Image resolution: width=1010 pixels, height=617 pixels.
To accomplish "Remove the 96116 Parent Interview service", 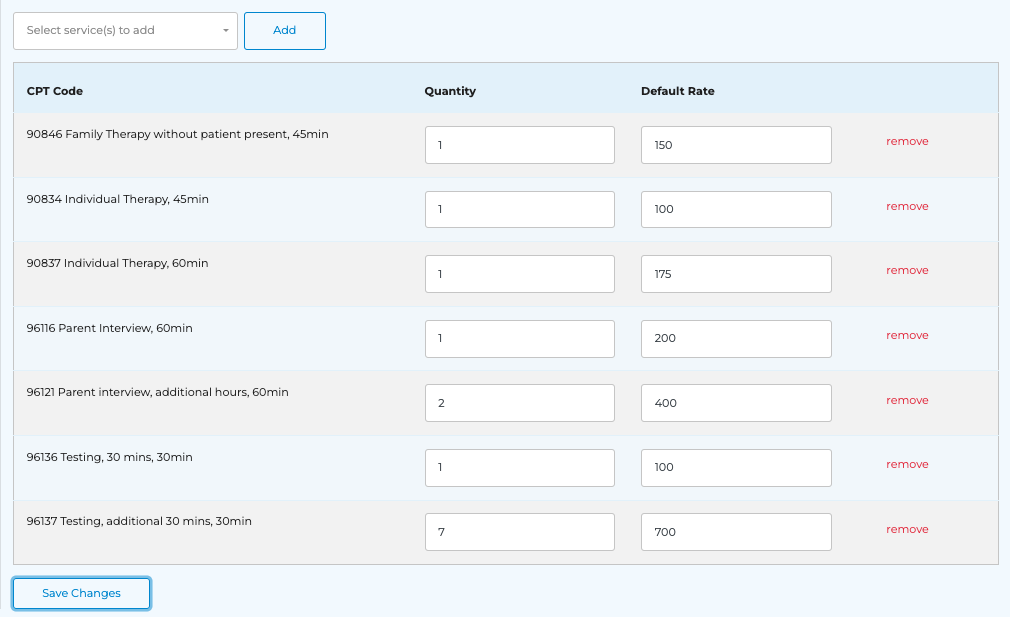I will pyautogui.click(x=907, y=335).
